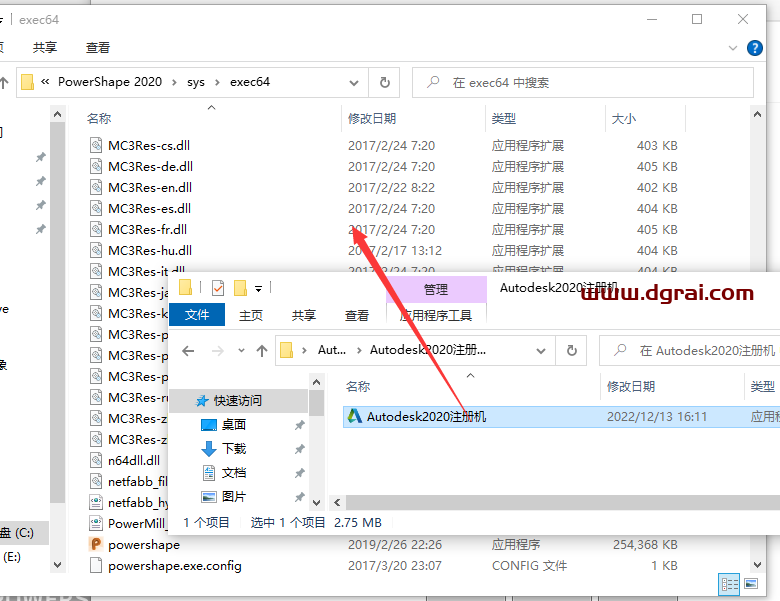Click Aut... segment in front address bar

(332, 350)
